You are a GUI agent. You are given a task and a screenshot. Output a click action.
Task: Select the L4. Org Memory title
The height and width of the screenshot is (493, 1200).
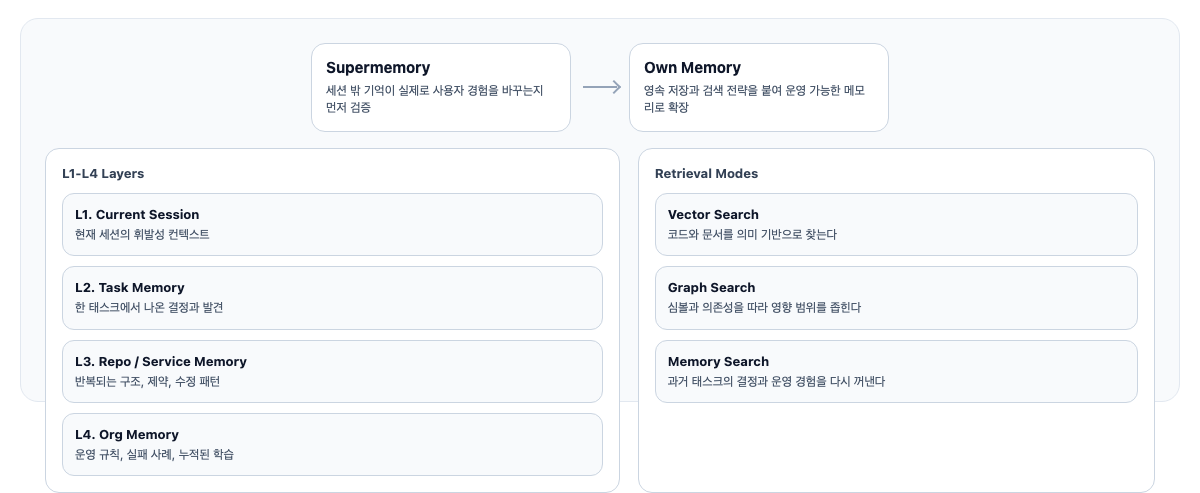[x=127, y=434]
